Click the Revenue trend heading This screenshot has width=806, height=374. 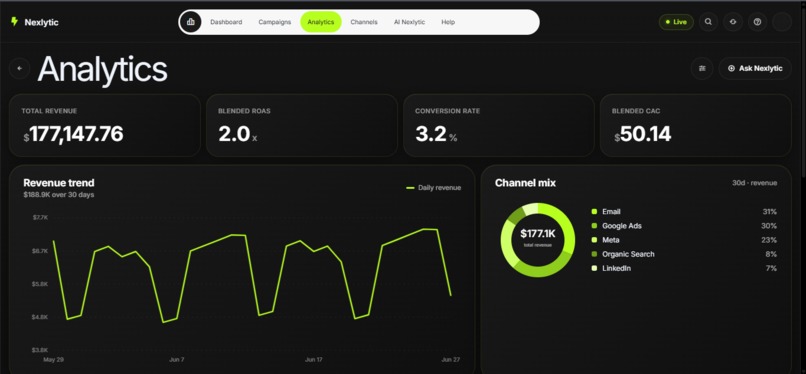pos(59,183)
